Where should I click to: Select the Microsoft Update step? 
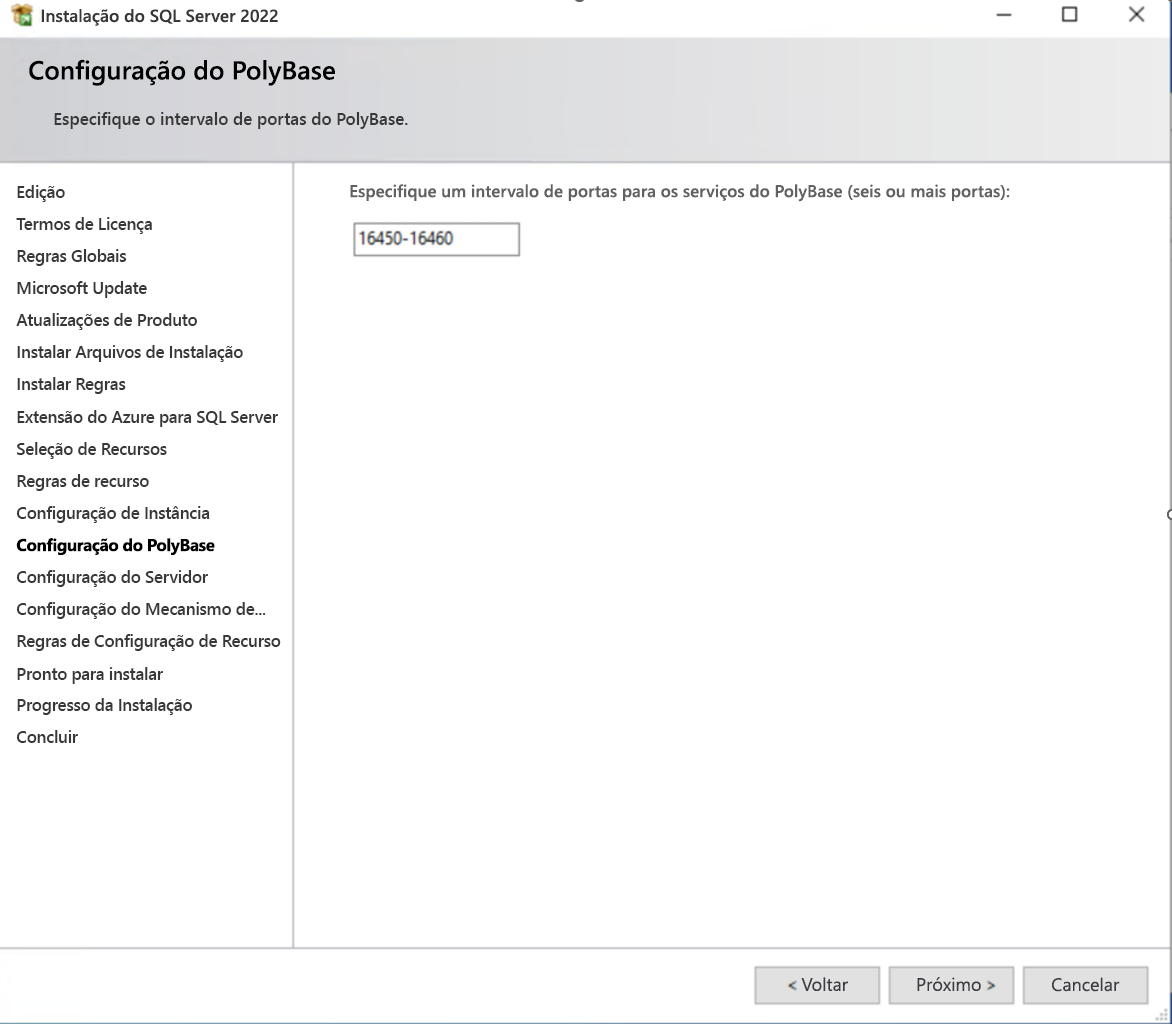coord(81,288)
